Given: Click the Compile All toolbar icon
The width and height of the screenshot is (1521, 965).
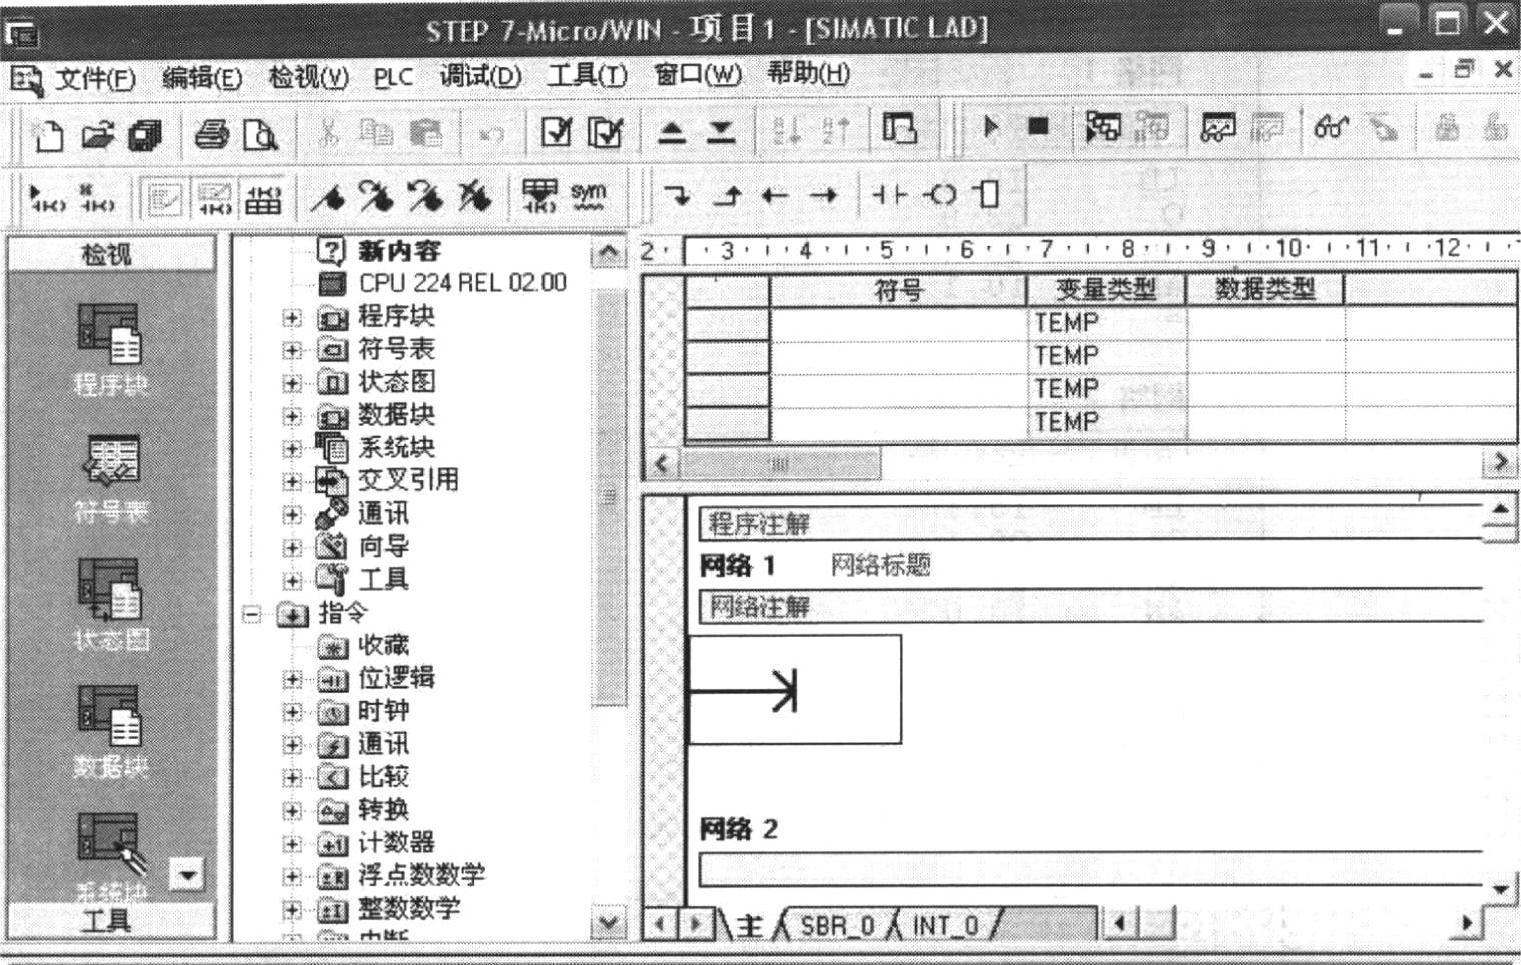Looking at the screenshot, I should click(605, 131).
